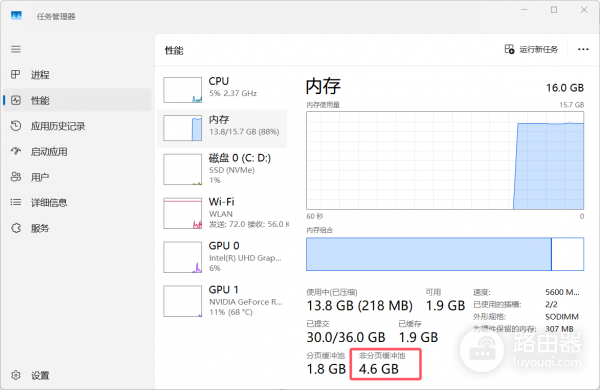Viewport: 600px width, 390px height.
Task: Click the 2/2 slots used value
Action: (551, 305)
